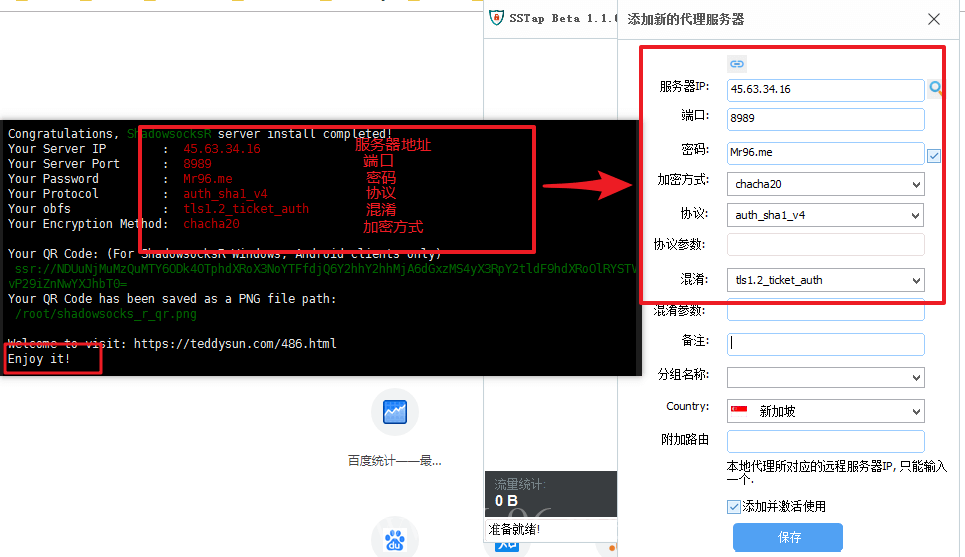Click the 附加路由 input field
The image size is (965, 557).
coord(825,441)
